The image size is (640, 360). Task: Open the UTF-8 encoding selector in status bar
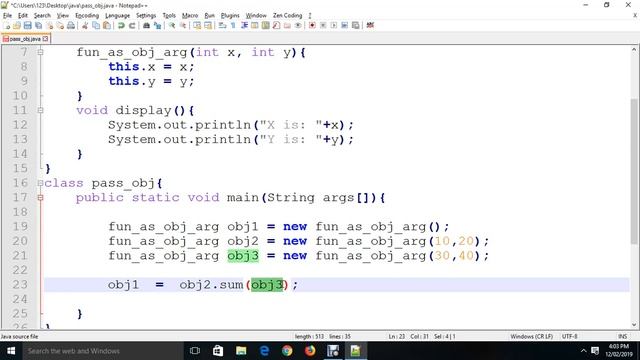click(569, 336)
